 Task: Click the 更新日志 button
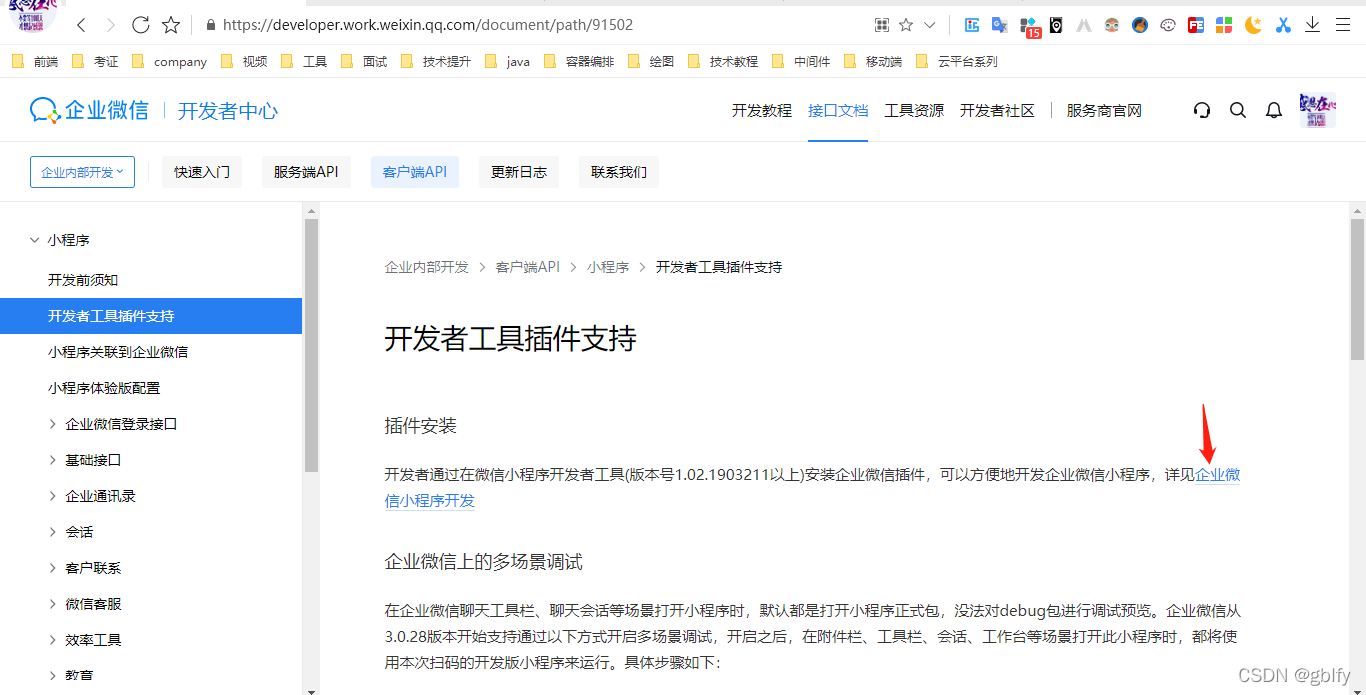(518, 171)
